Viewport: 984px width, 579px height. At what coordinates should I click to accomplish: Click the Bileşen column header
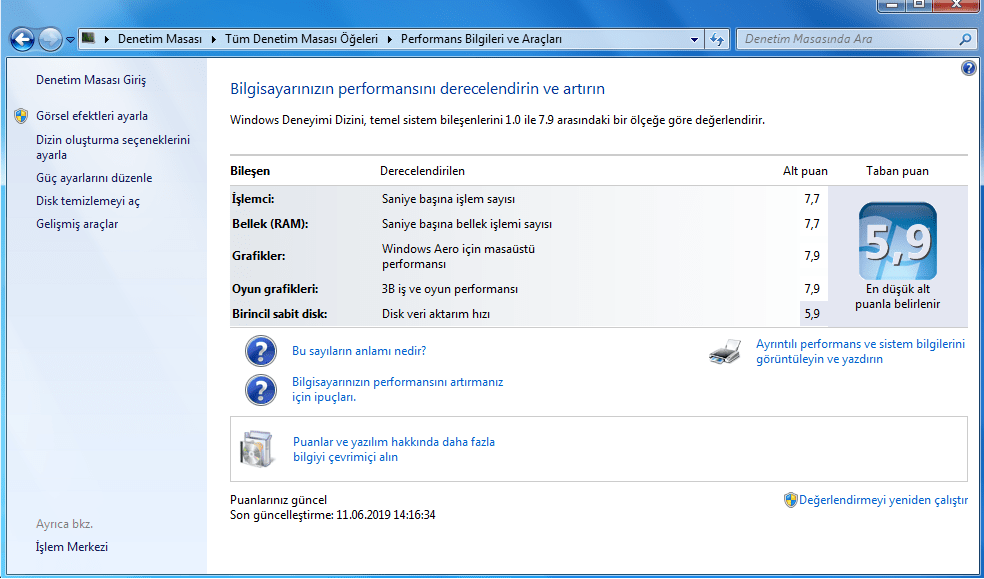[250, 171]
